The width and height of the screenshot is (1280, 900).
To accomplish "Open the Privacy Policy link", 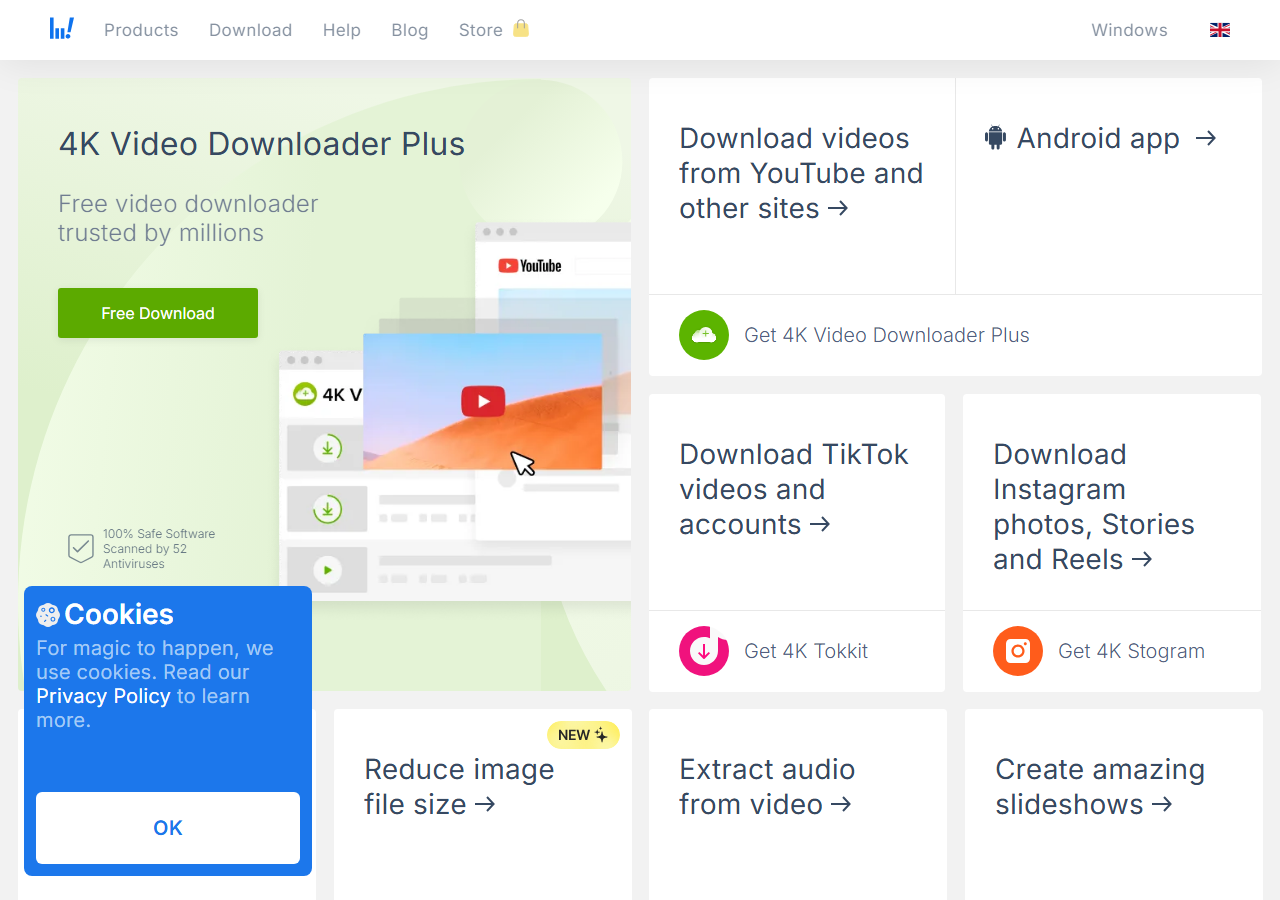I will (103, 696).
